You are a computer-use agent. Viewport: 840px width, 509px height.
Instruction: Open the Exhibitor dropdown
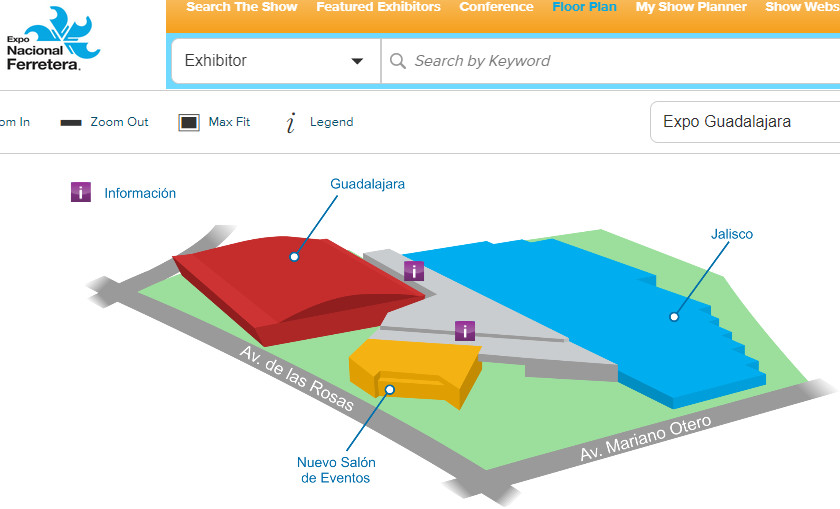[275, 61]
